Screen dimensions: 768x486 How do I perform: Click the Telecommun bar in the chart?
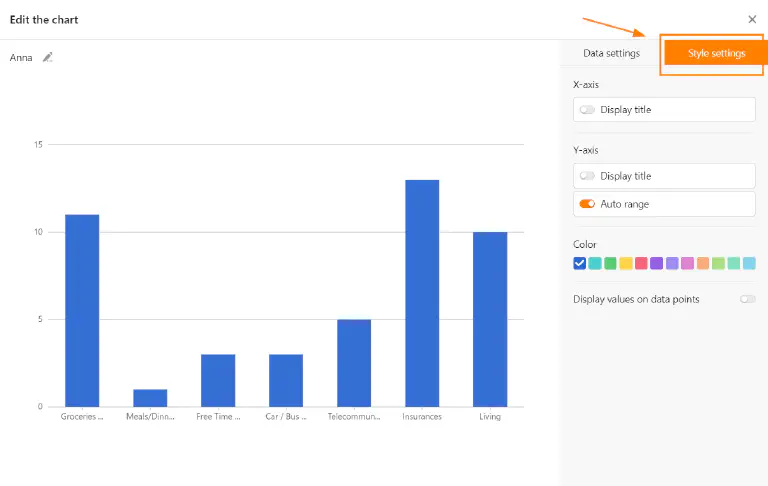[354, 363]
